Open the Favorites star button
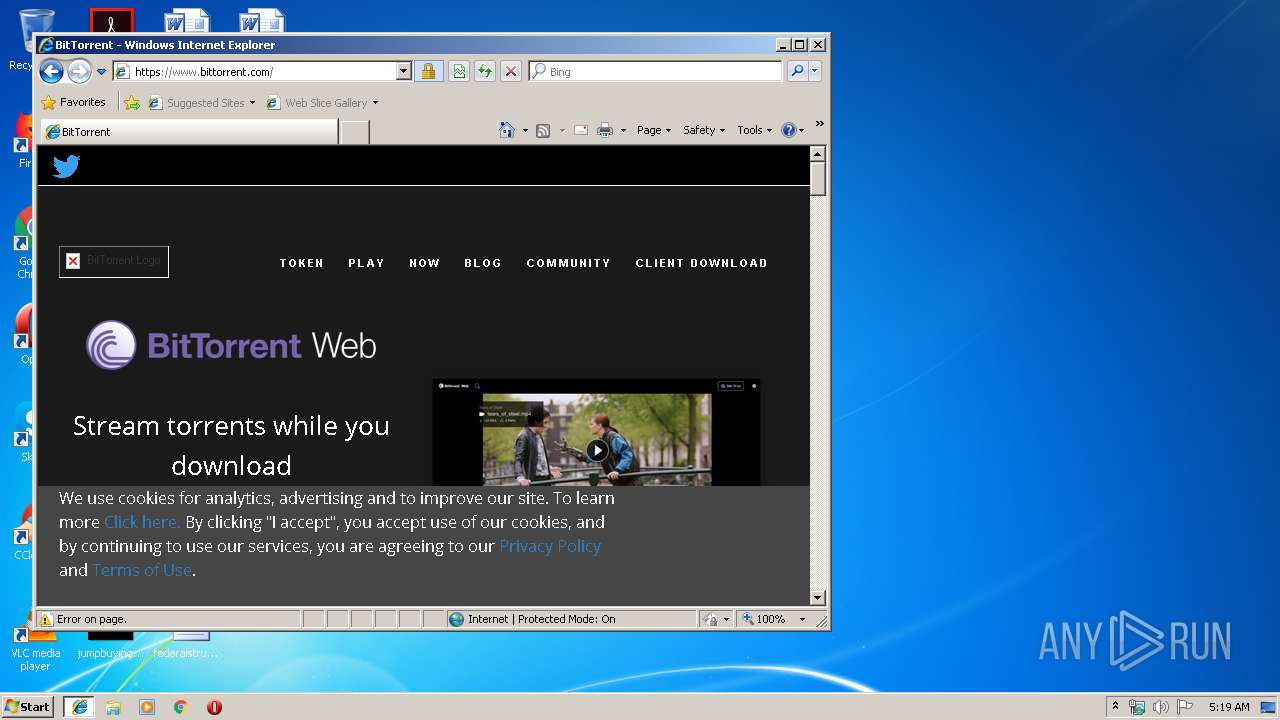The image size is (1280, 720). 73,102
